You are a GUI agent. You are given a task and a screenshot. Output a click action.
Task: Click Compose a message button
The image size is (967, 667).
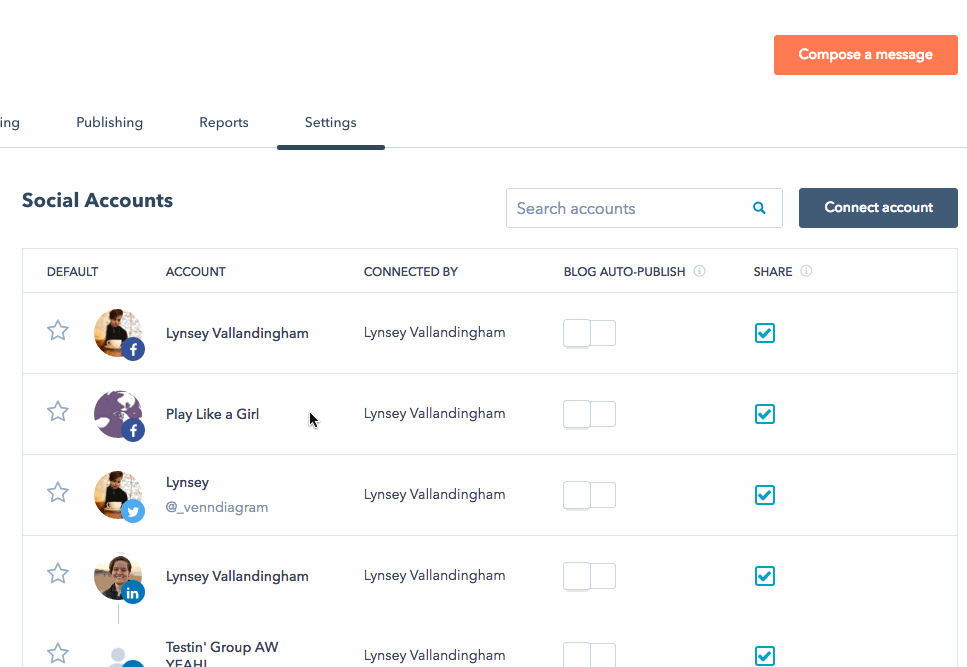(x=865, y=55)
